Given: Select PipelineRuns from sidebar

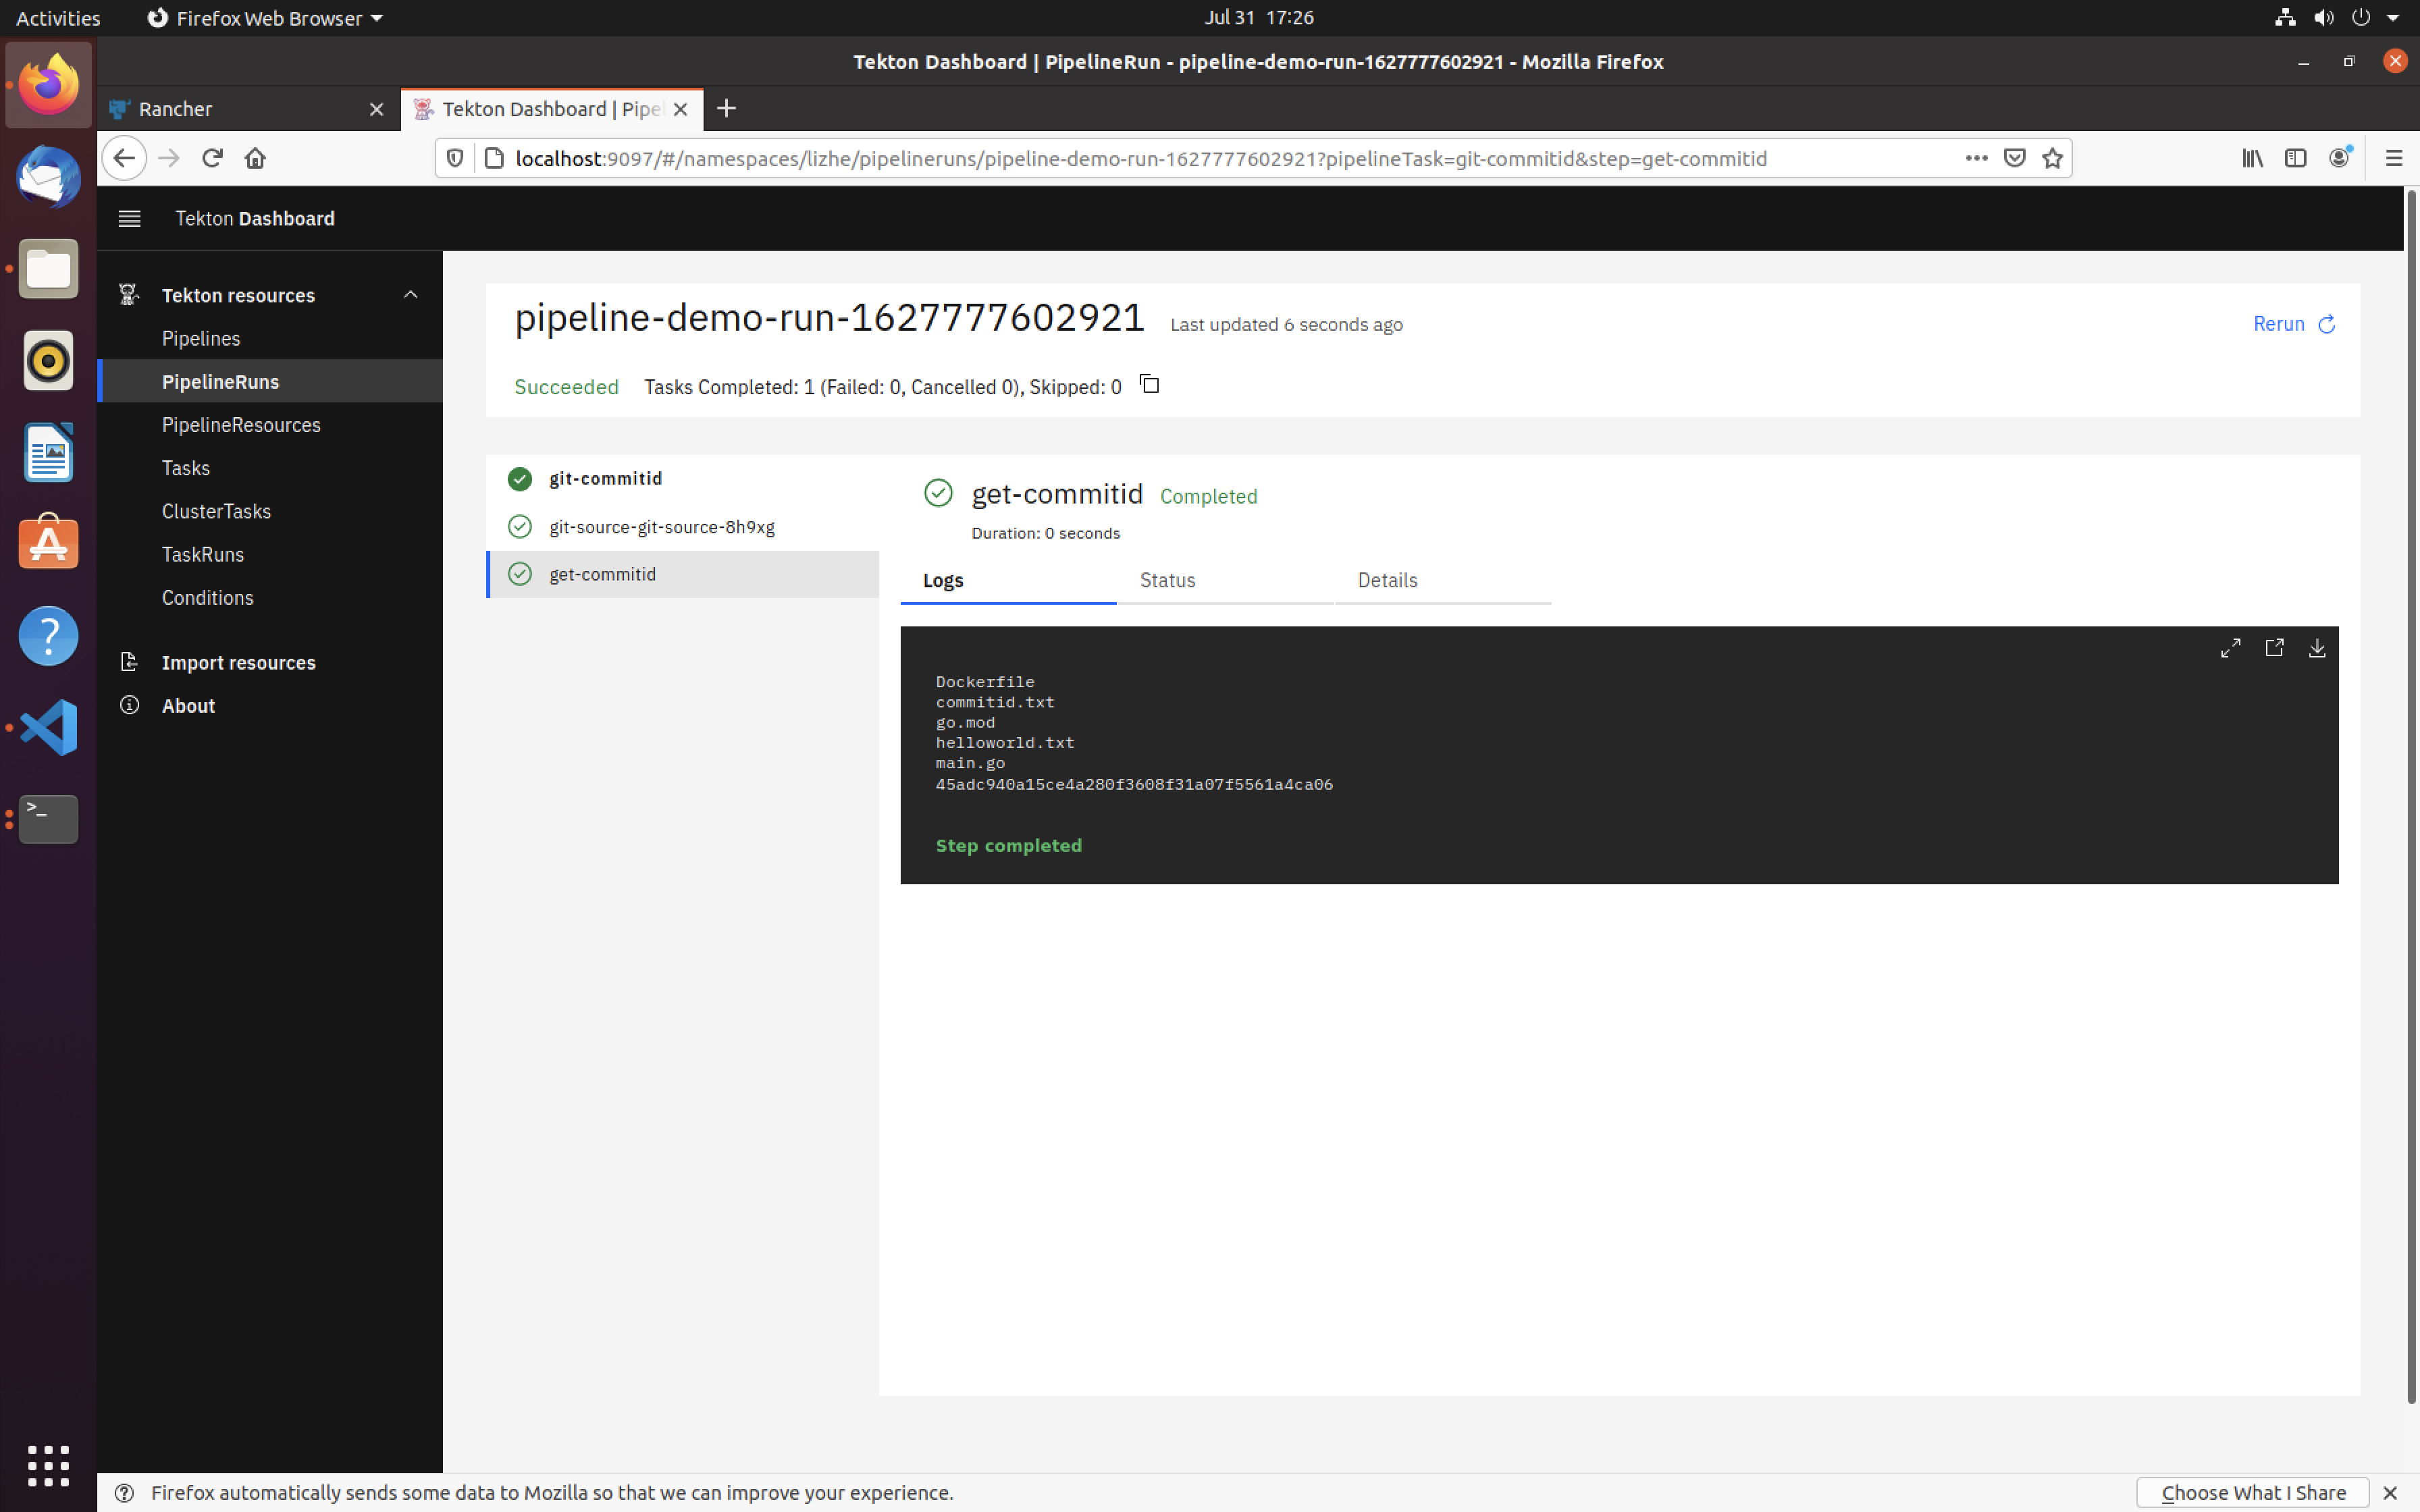Looking at the screenshot, I should coord(218,380).
